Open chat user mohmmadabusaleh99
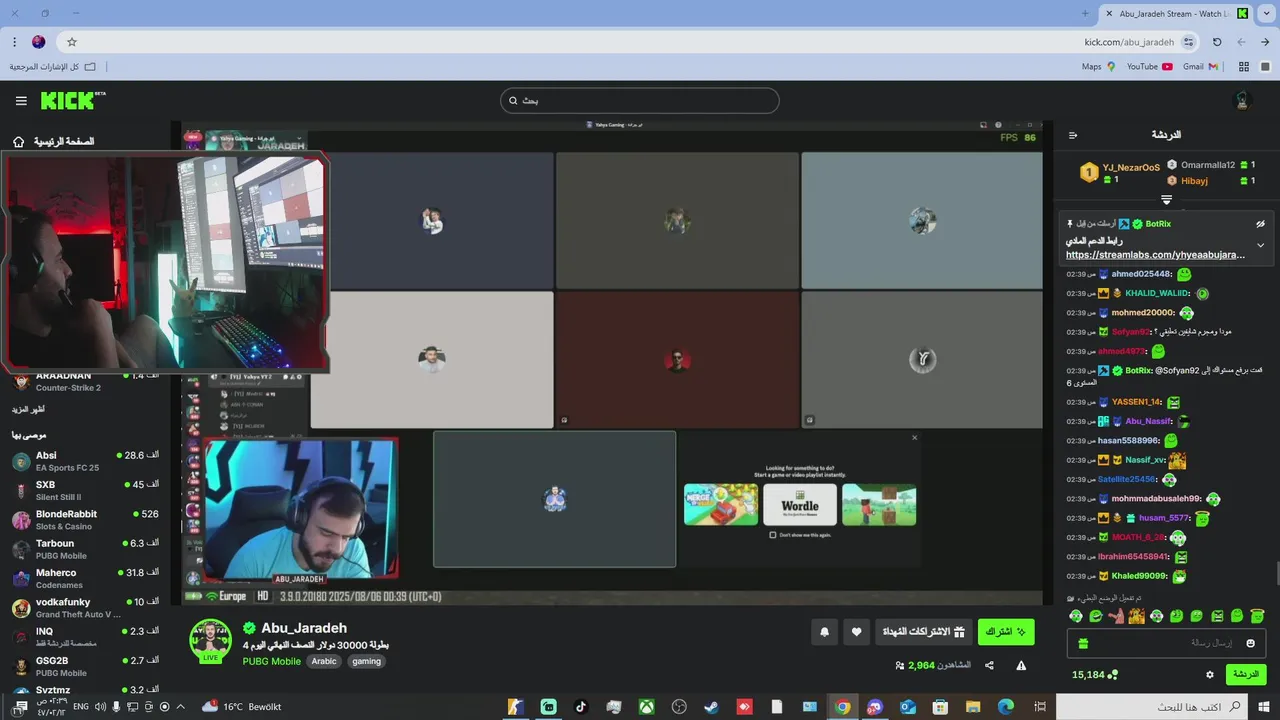Image resolution: width=1280 pixels, height=720 pixels. [1156, 499]
